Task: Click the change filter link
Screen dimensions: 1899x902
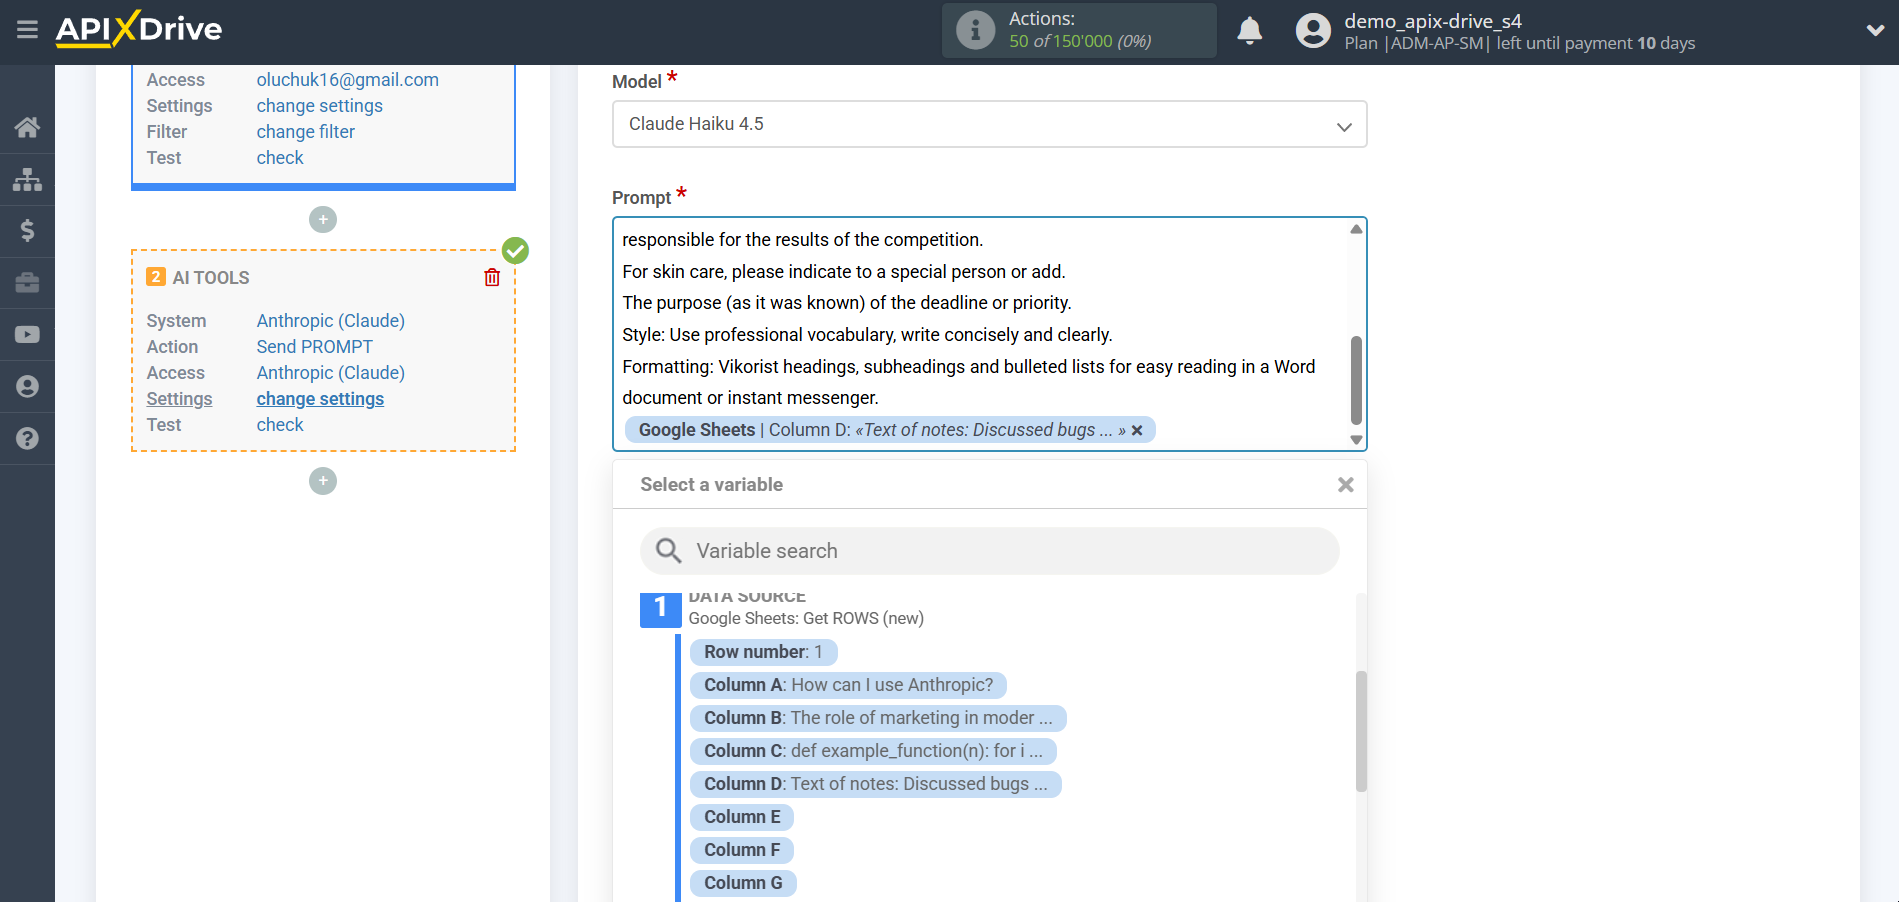Action: (x=305, y=132)
